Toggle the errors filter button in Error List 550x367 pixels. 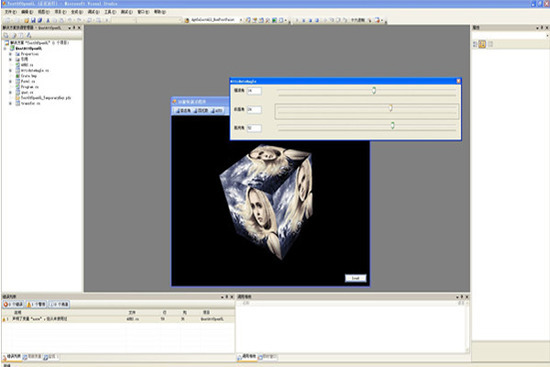pyautogui.click(x=13, y=304)
